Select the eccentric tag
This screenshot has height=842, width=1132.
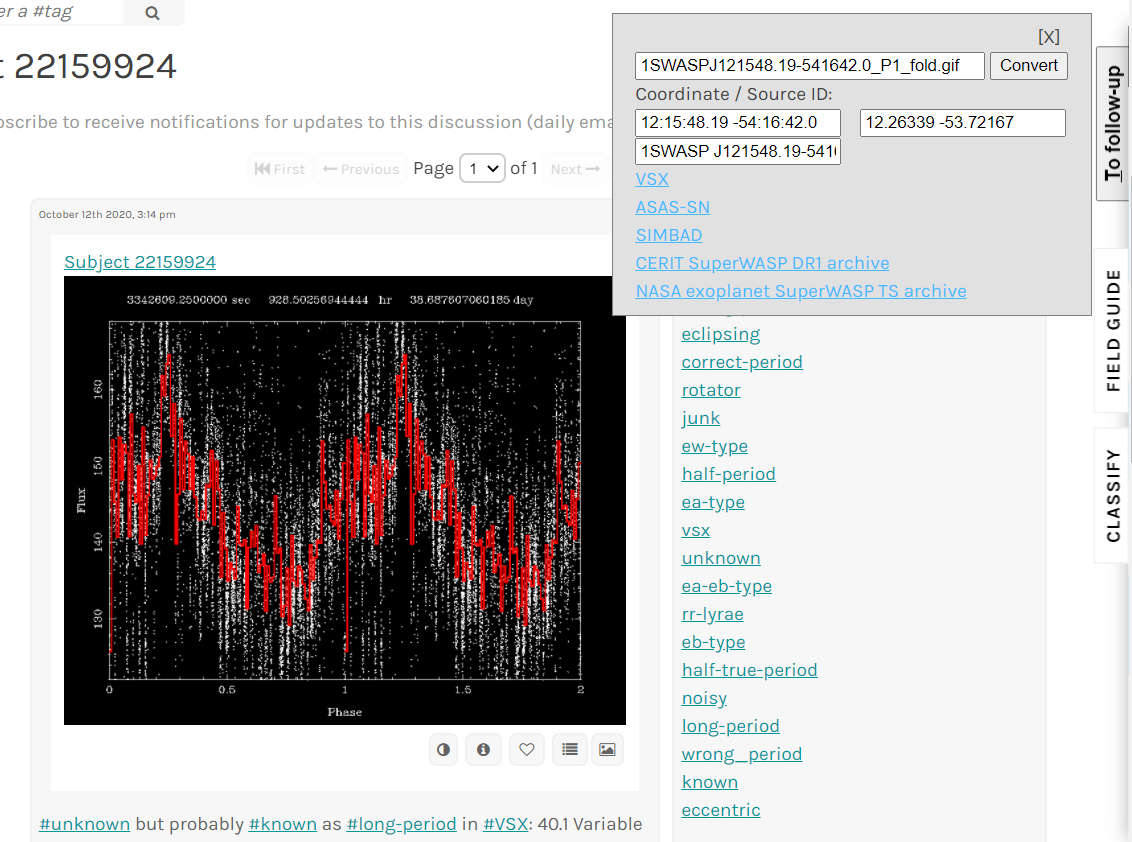click(x=721, y=810)
